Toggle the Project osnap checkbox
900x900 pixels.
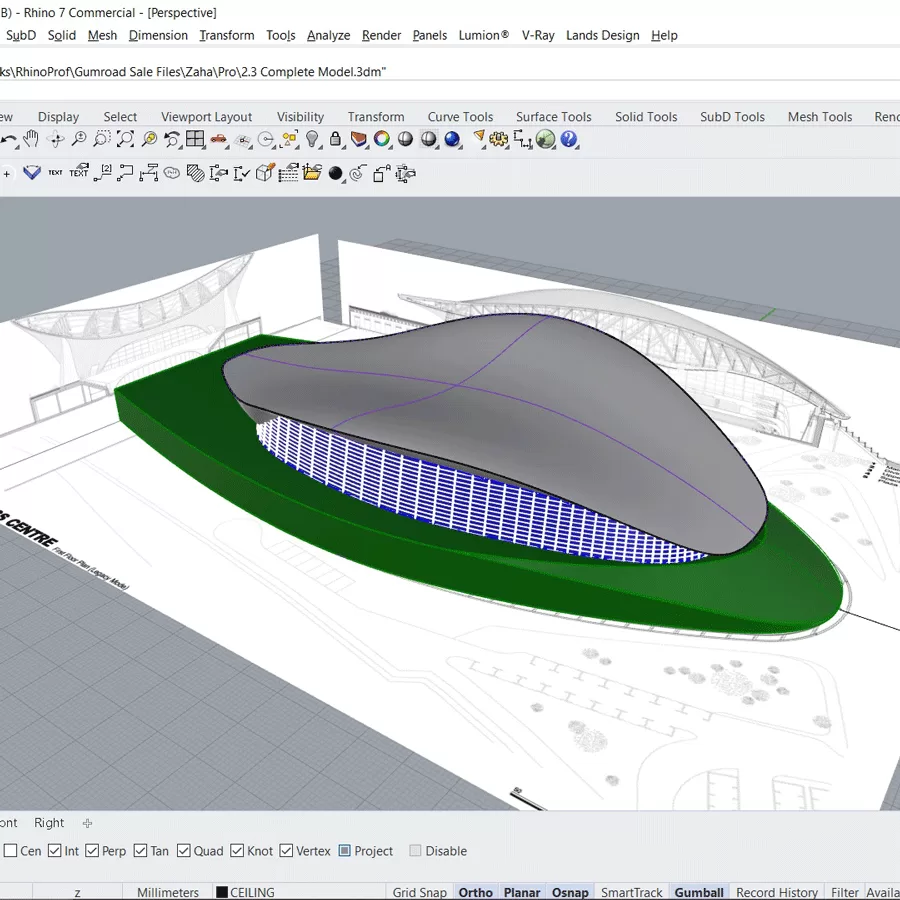click(x=344, y=850)
